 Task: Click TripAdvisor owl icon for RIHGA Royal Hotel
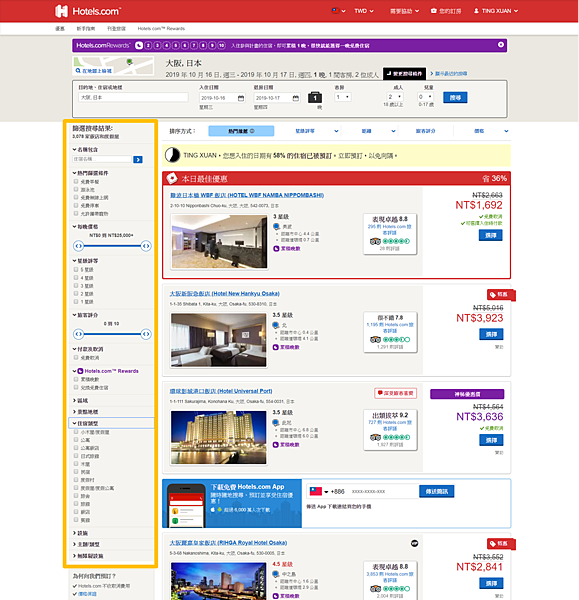[x=375, y=589]
